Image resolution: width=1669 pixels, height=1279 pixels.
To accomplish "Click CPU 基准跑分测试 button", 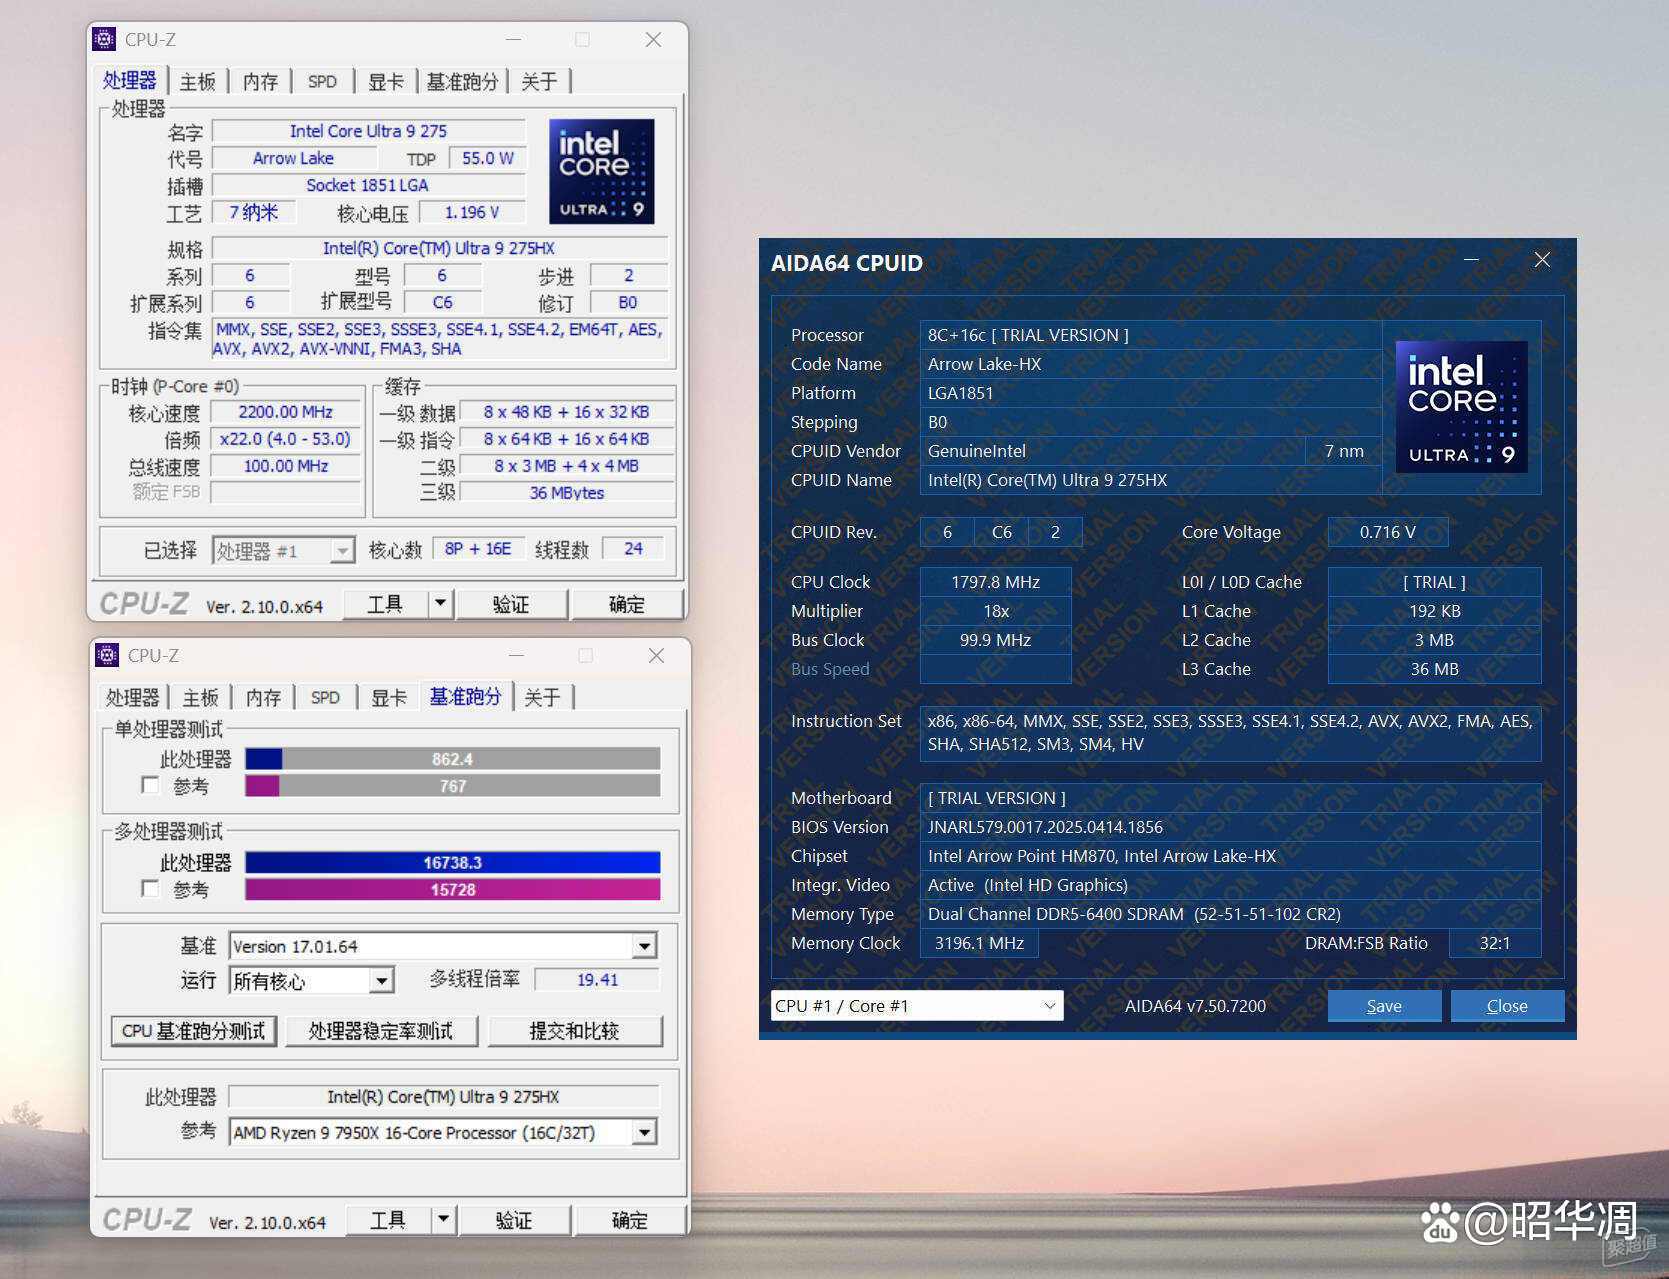I will tap(194, 1031).
